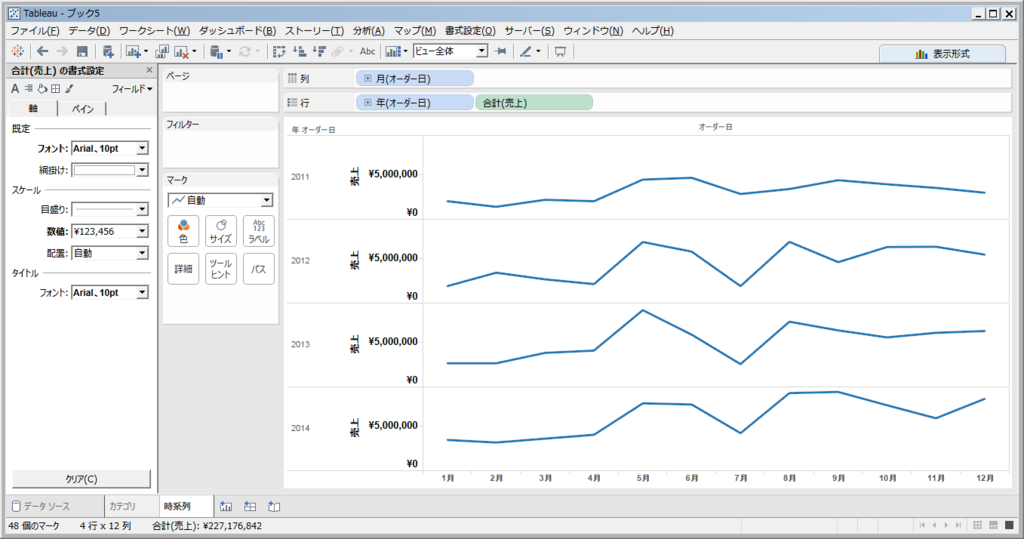Open the 既定 フォント Arial dropdown

point(110,148)
